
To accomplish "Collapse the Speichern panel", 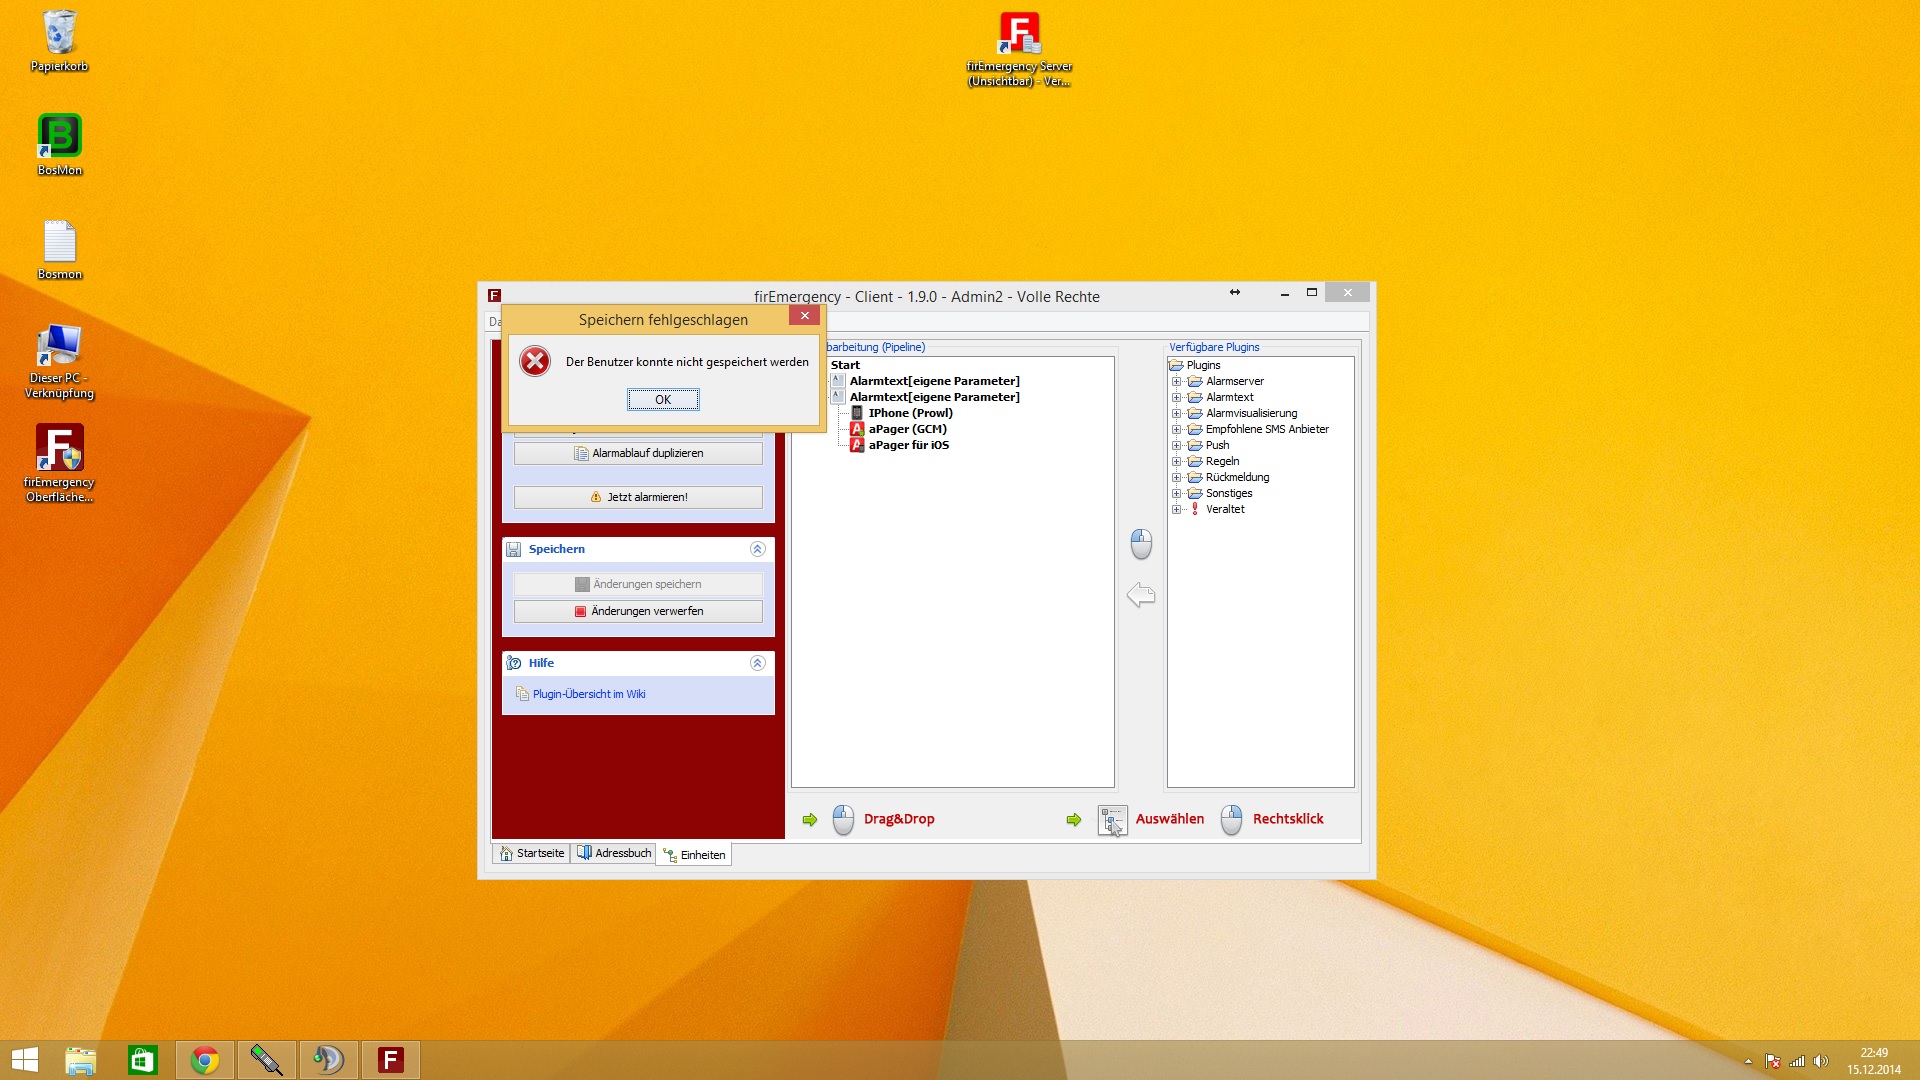I will click(757, 549).
